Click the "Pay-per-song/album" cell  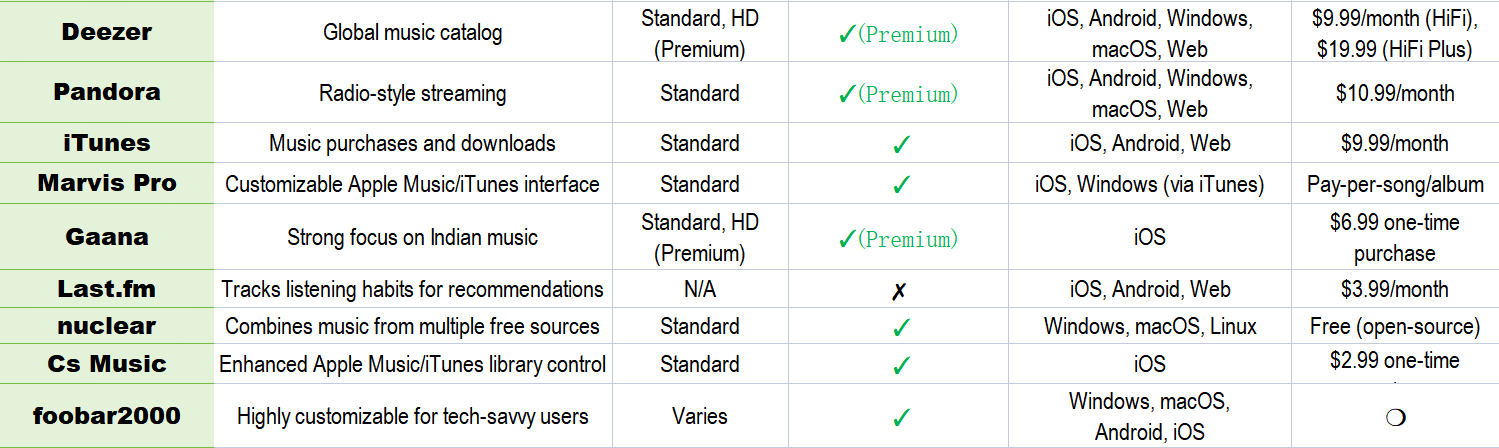click(x=1394, y=185)
